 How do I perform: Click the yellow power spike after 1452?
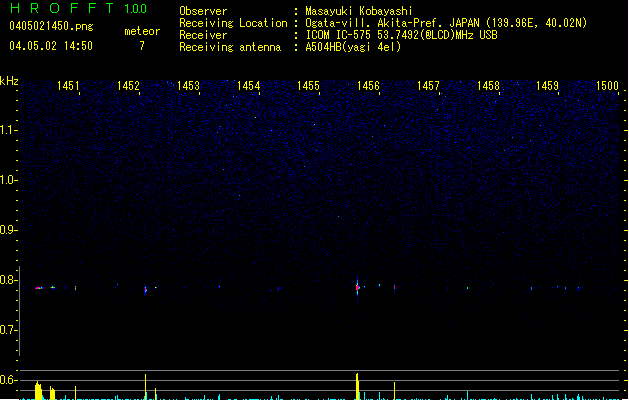click(146, 387)
